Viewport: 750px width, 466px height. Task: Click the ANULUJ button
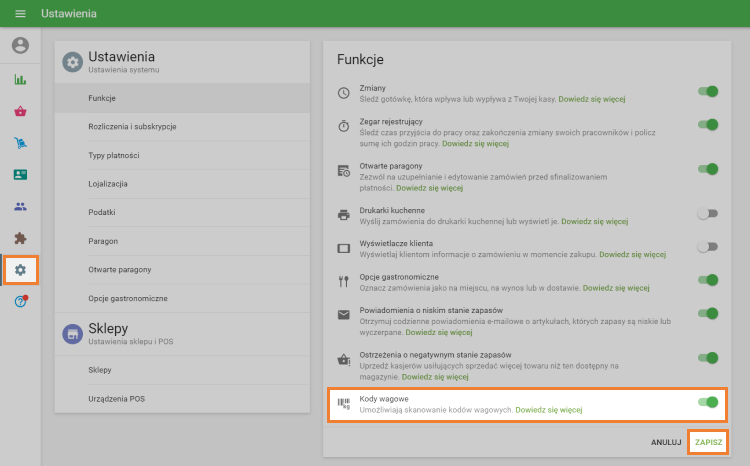coord(666,442)
